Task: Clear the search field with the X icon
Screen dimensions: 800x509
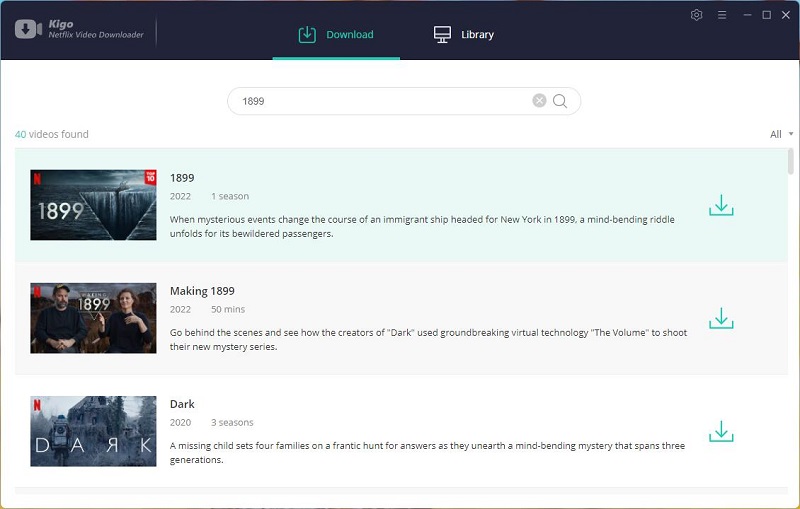Action: coord(539,100)
